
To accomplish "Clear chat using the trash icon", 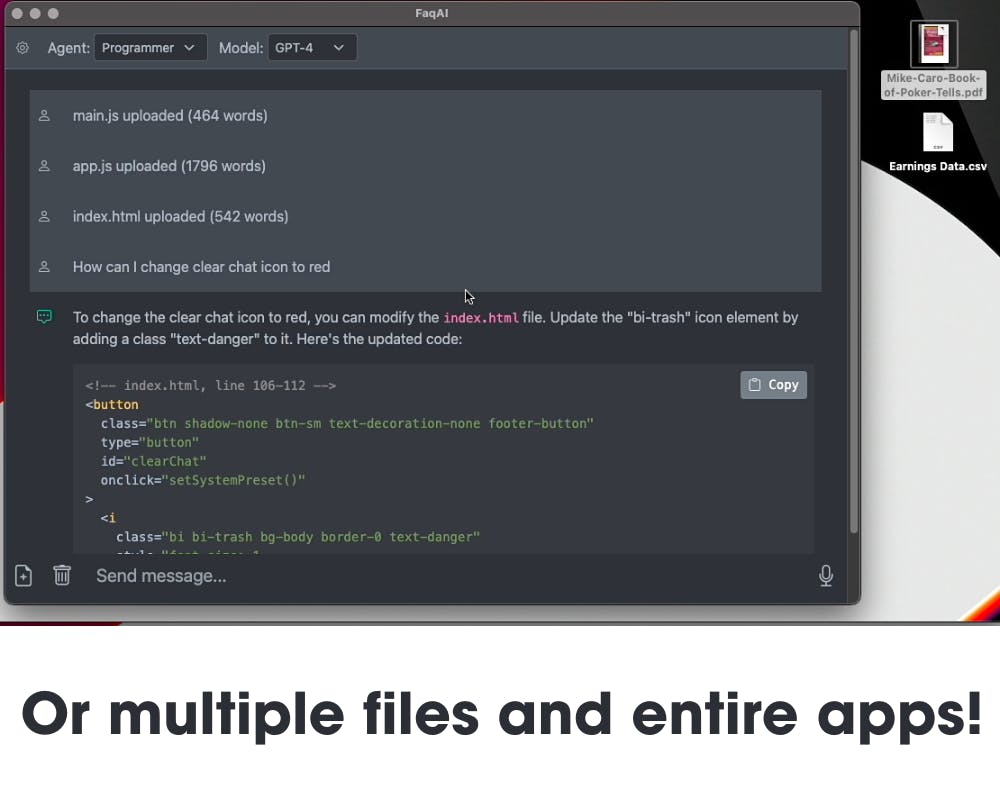I will (62, 575).
